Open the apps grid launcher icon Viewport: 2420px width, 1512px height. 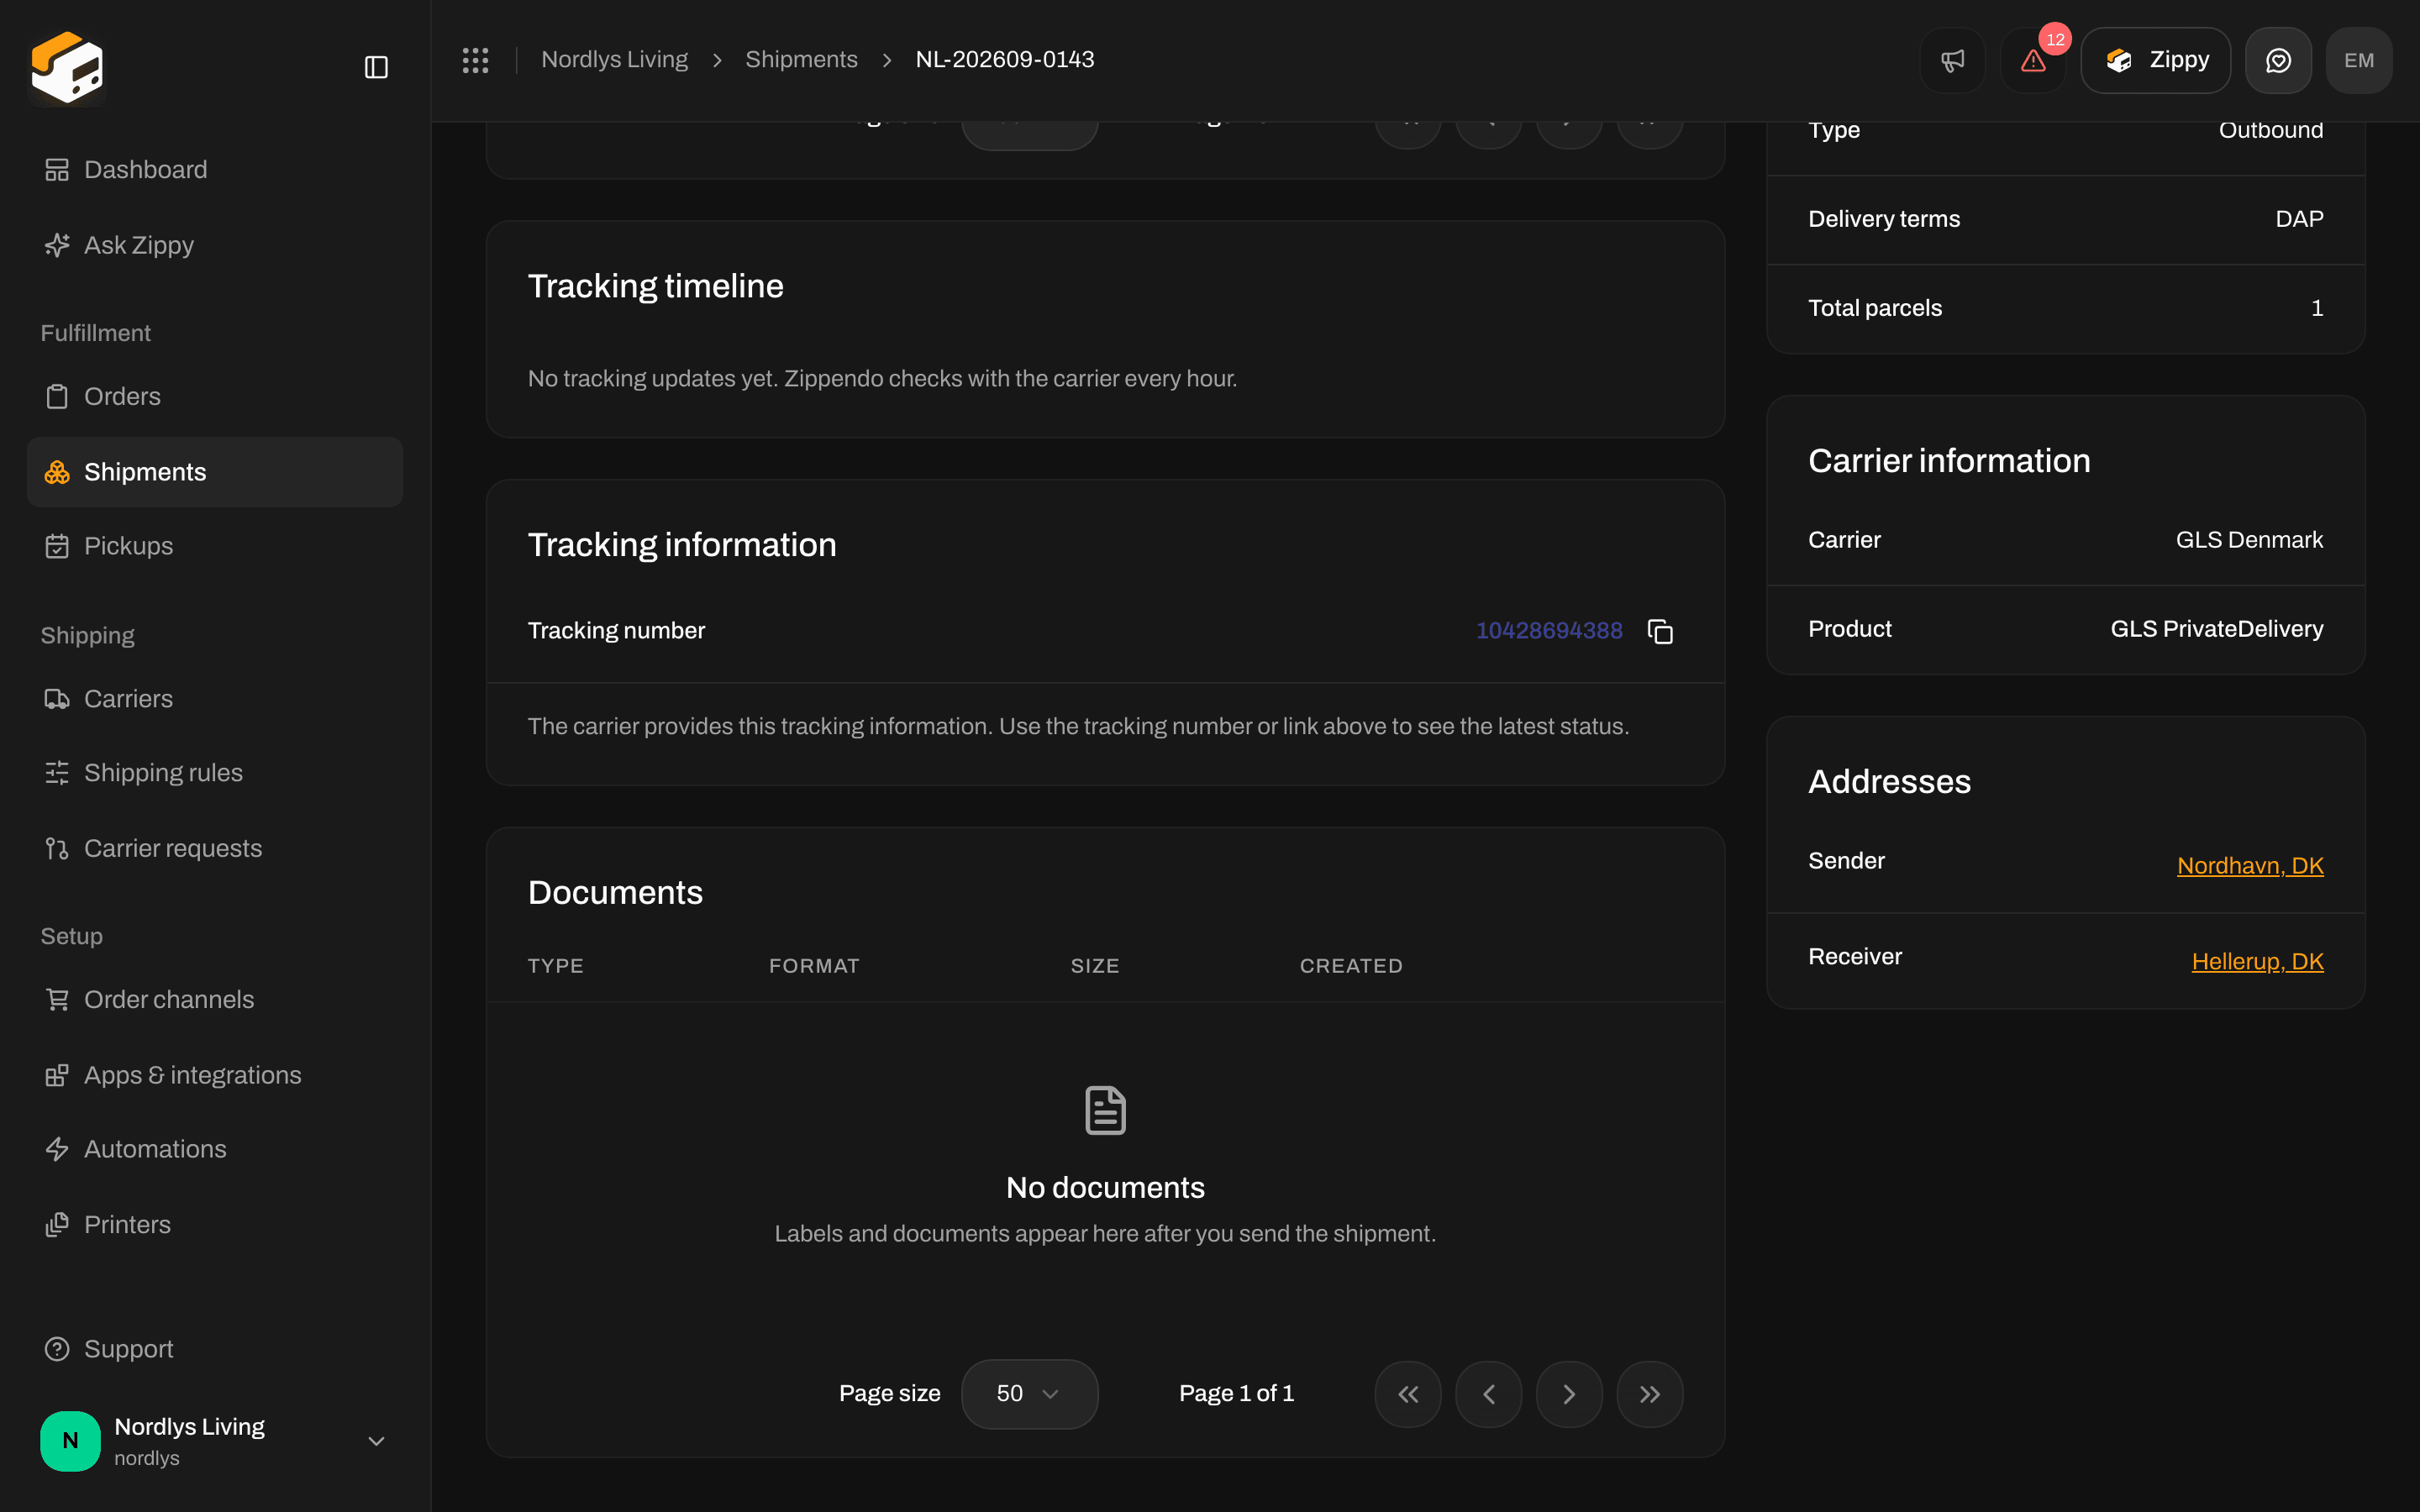[x=475, y=60]
